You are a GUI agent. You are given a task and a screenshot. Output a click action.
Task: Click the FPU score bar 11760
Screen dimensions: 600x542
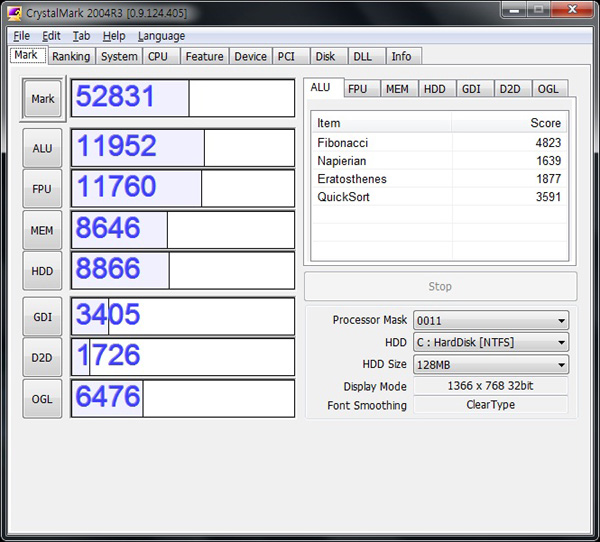click(183, 189)
